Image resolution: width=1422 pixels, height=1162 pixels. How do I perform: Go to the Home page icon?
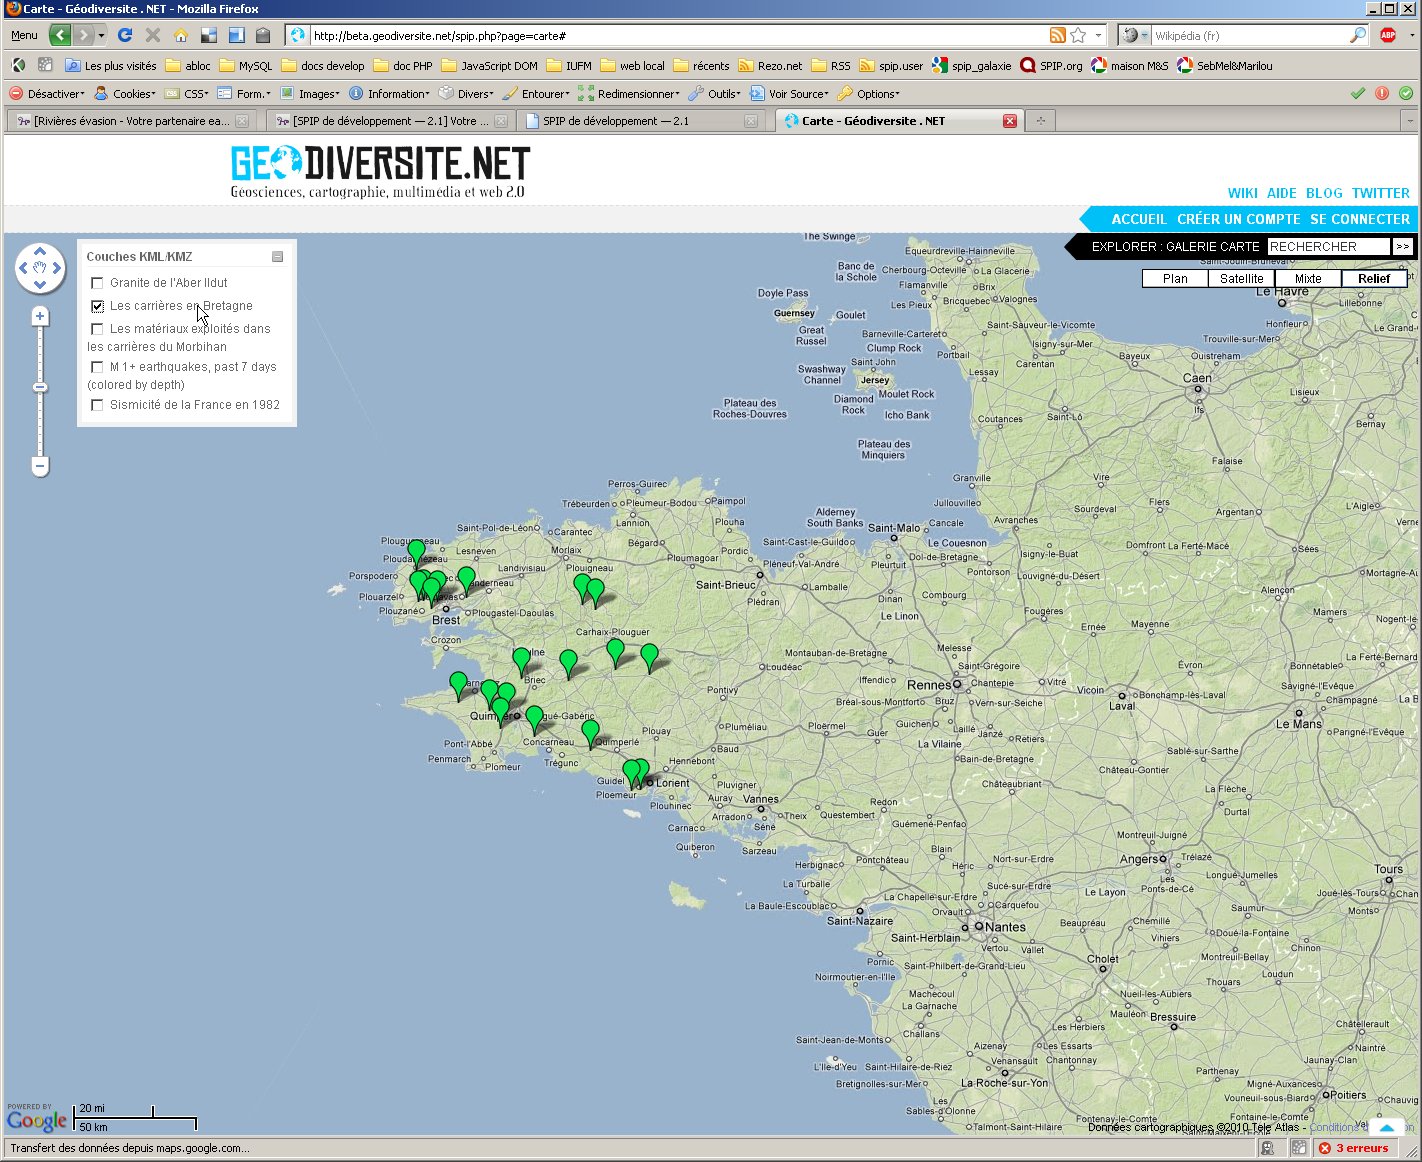pyautogui.click(x=181, y=35)
